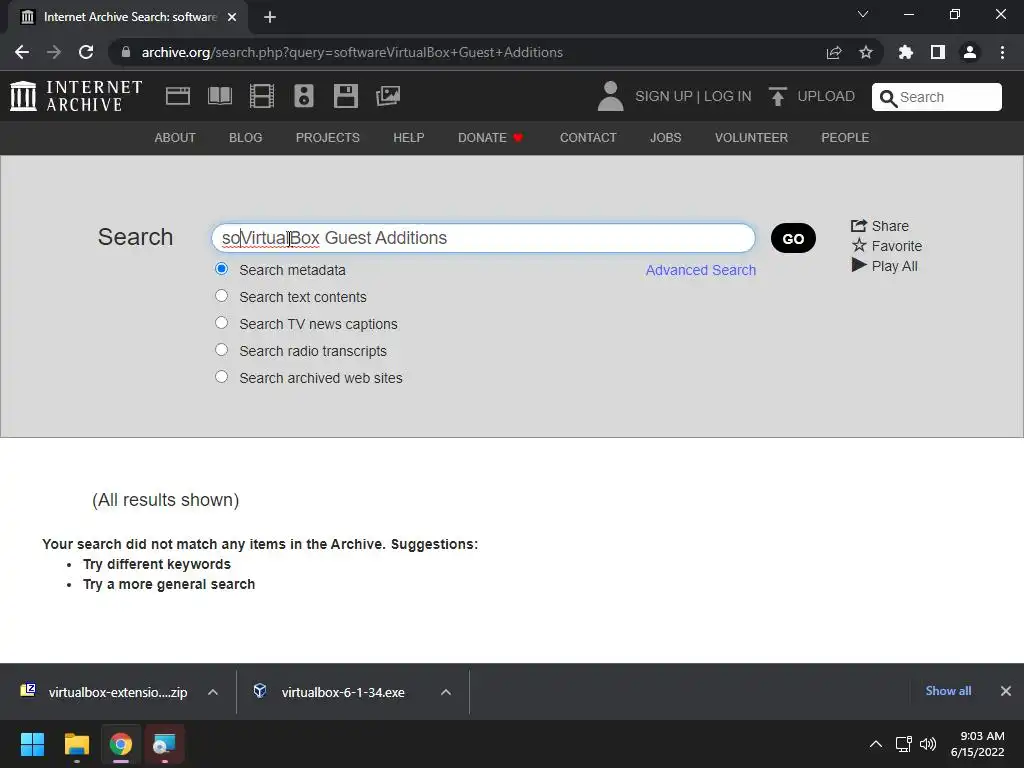
Task: Click Play All link
Action: [884, 266]
